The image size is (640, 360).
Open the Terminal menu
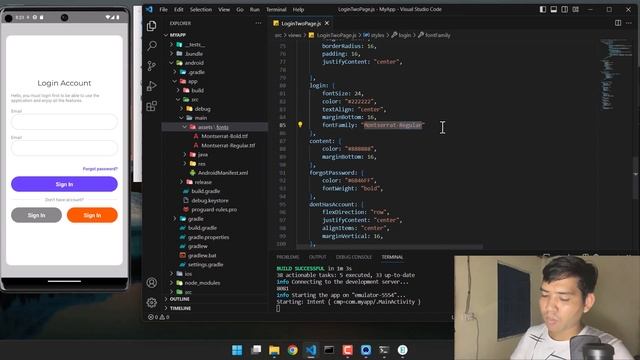276,9
